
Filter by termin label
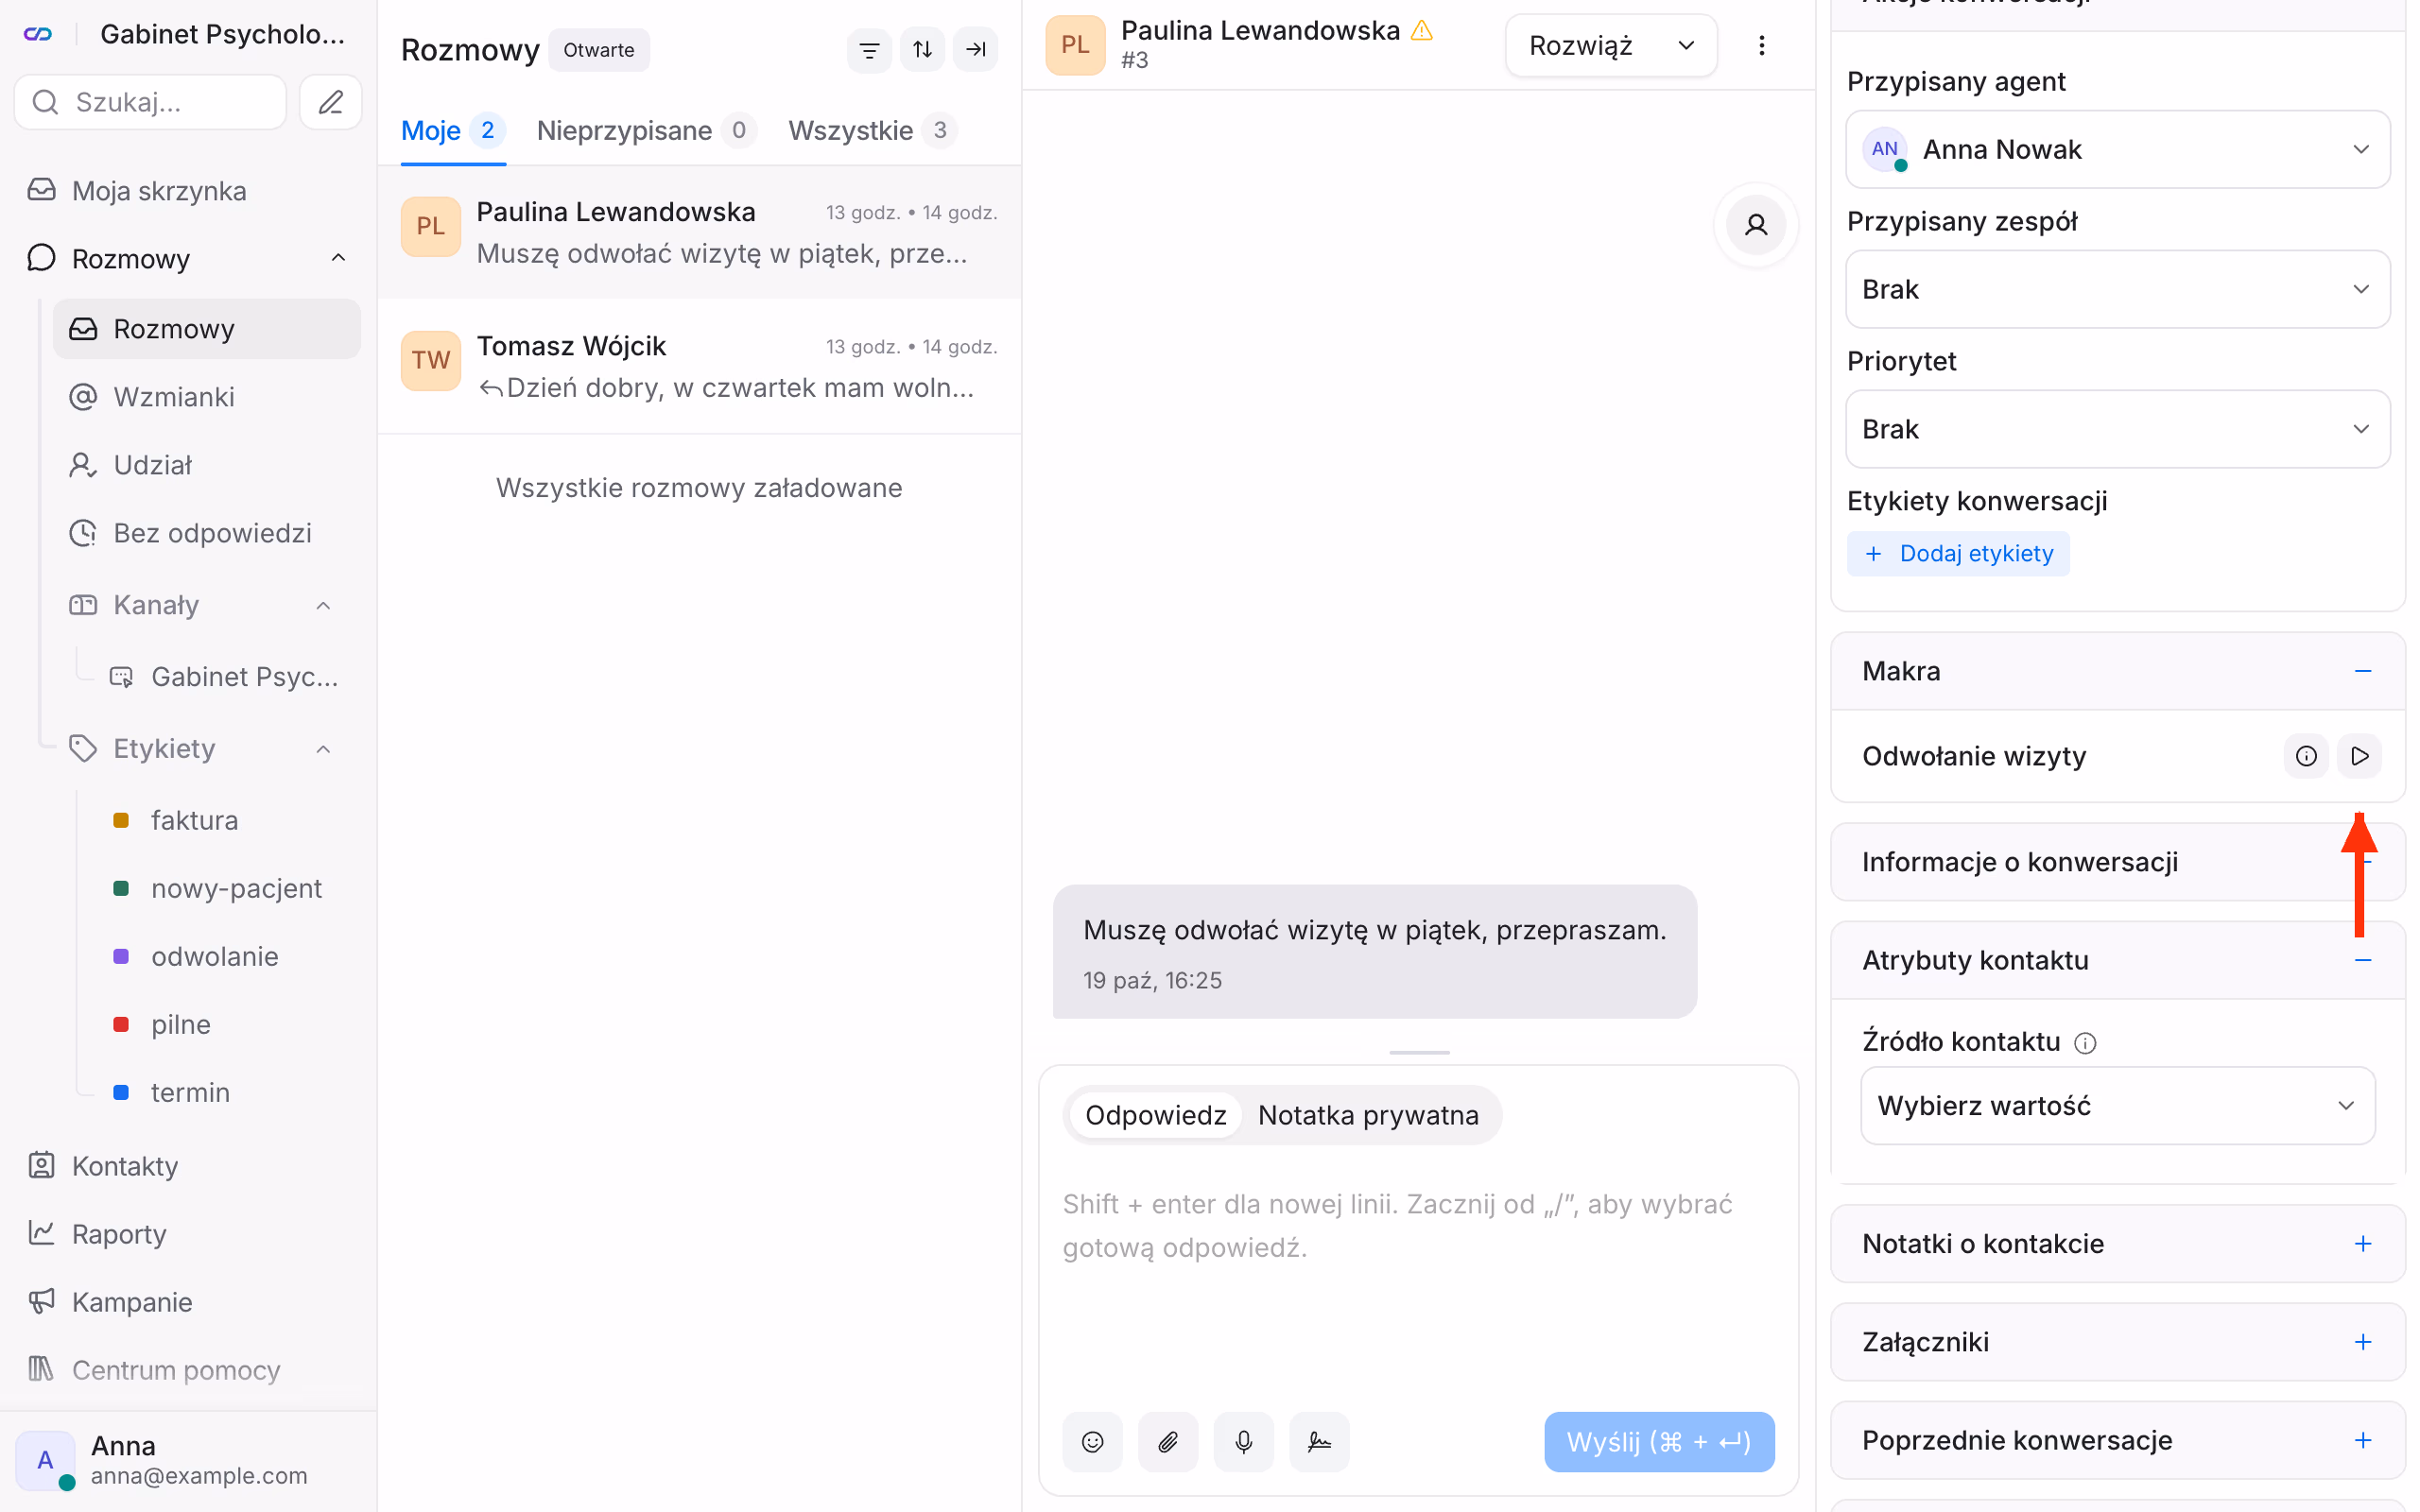point(225,1092)
